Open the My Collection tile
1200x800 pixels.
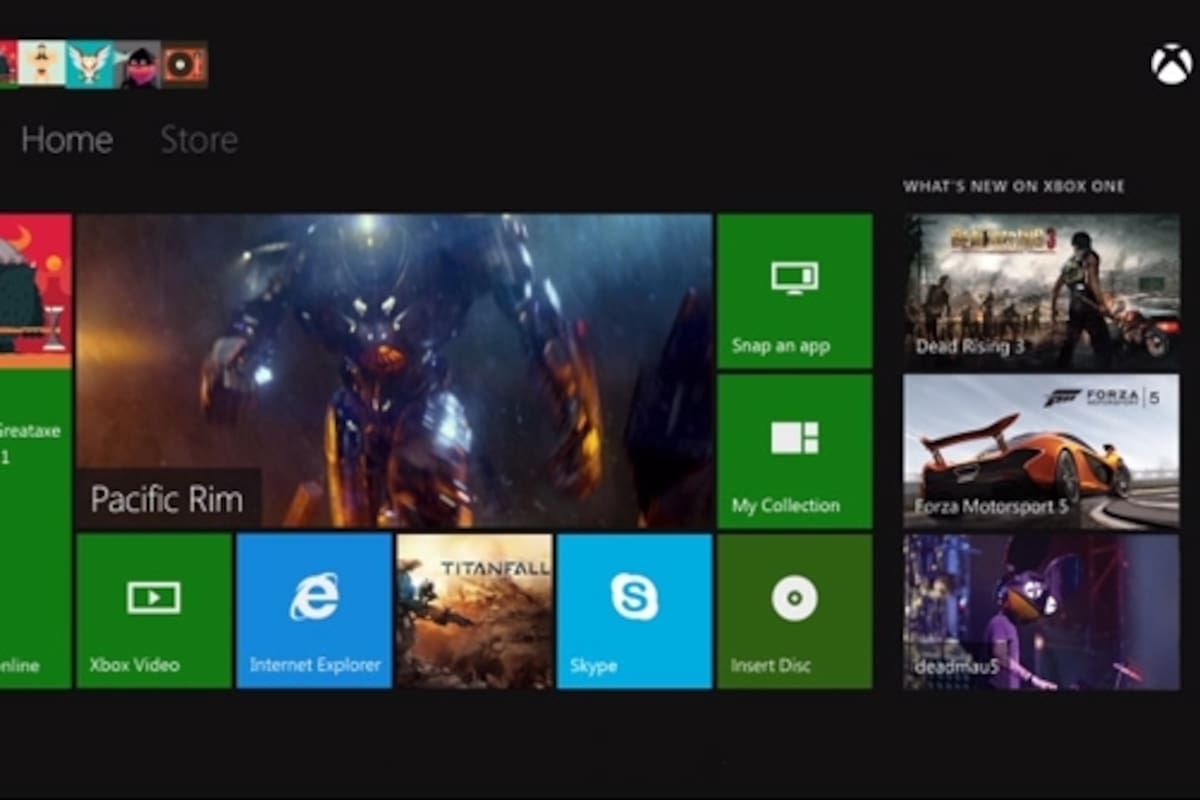coord(795,451)
